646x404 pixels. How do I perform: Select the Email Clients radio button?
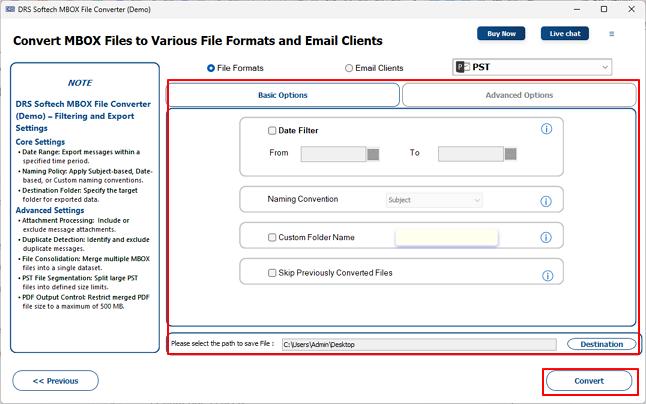point(349,68)
